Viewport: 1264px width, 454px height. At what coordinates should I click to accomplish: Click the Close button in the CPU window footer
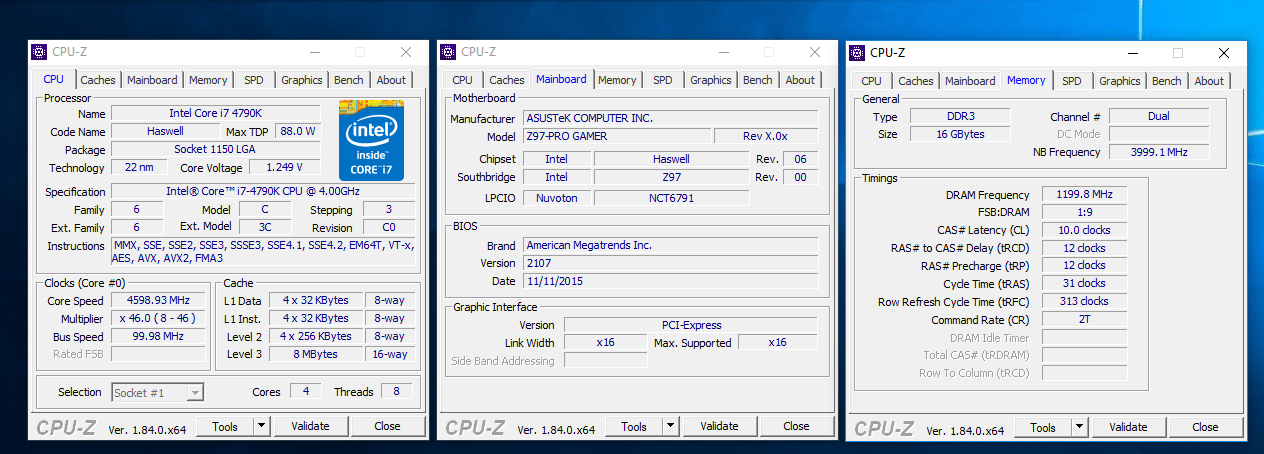[x=387, y=426]
